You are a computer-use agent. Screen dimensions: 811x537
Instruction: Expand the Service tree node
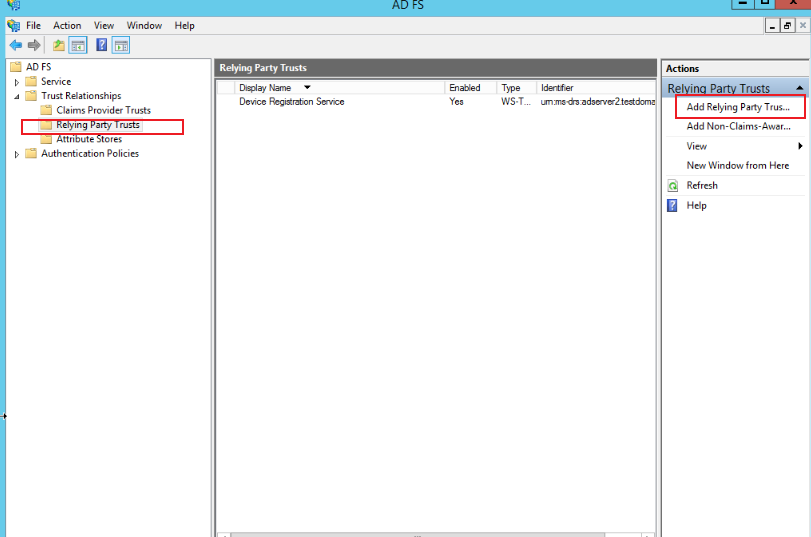(17, 82)
